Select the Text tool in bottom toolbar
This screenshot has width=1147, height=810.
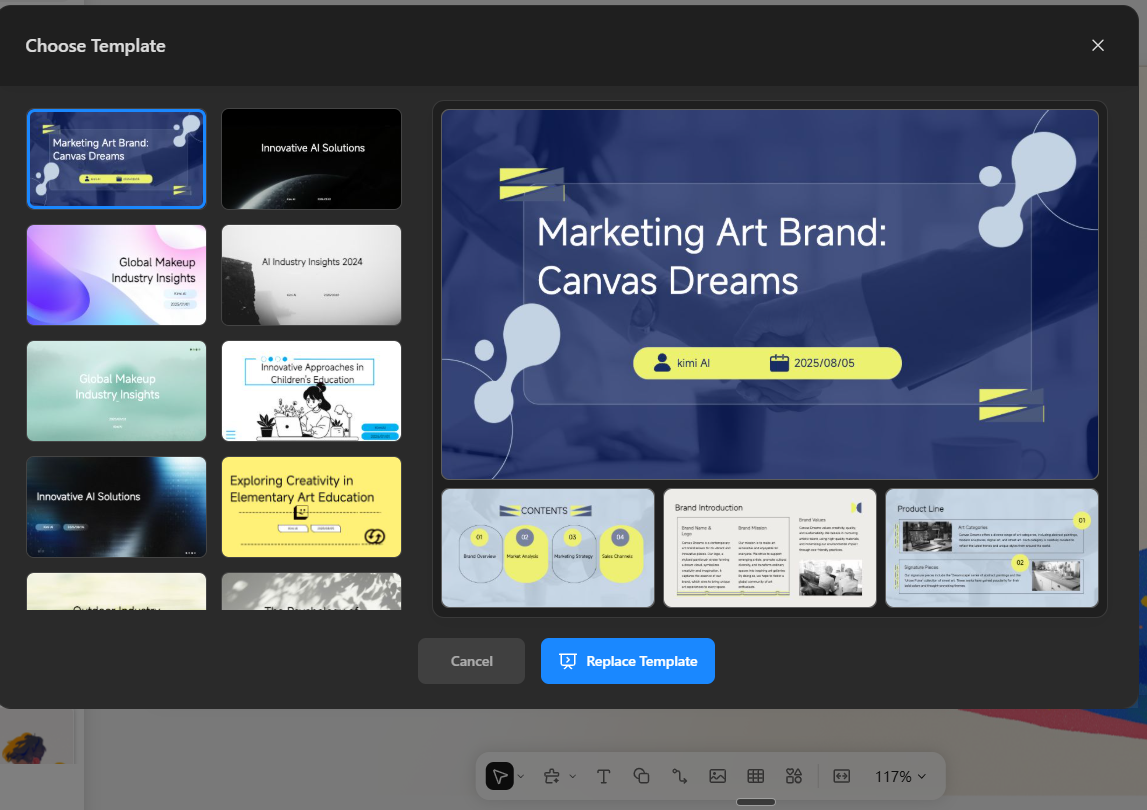(x=603, y=776)
